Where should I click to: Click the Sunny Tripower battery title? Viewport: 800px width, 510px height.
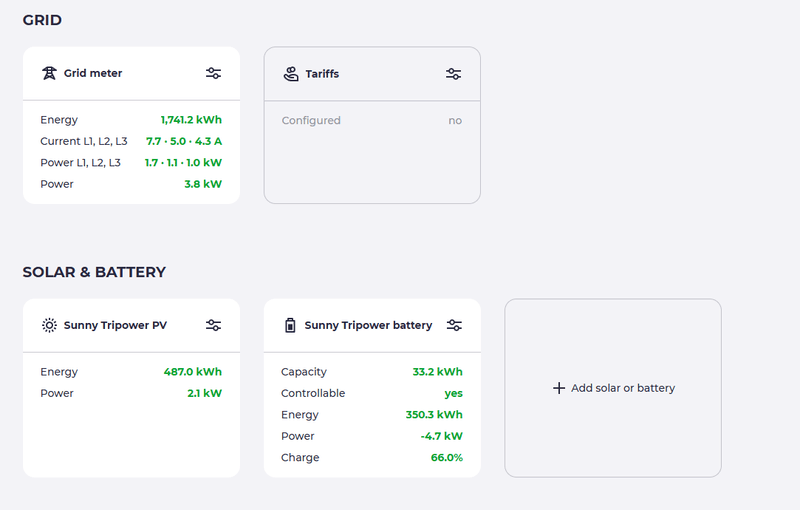click(368, 325)
